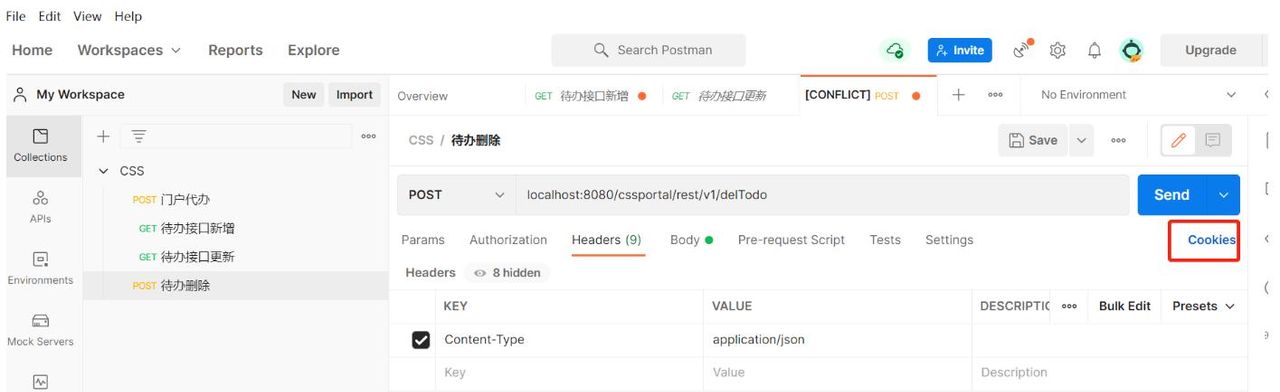Switch to the Overview tab
This screenshot has width=1280, height=392.
pyautogui.click(x=422, y=96)
